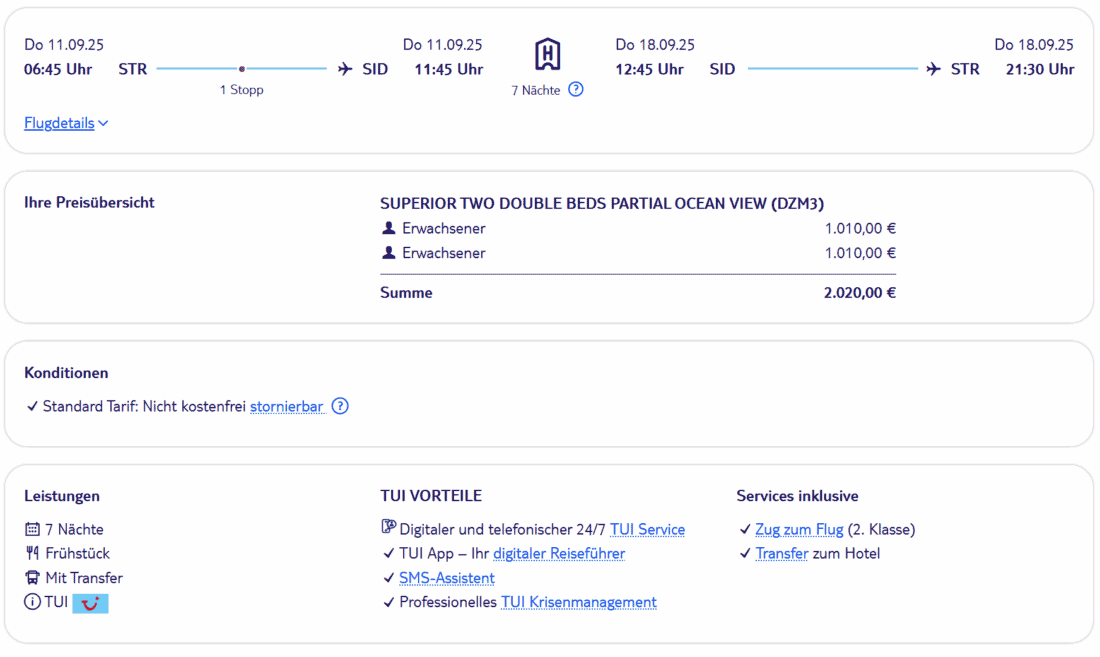1100x657 pixels.
Task: Click the chevron arrow next to Flugdetails
Action: [103, 124]
